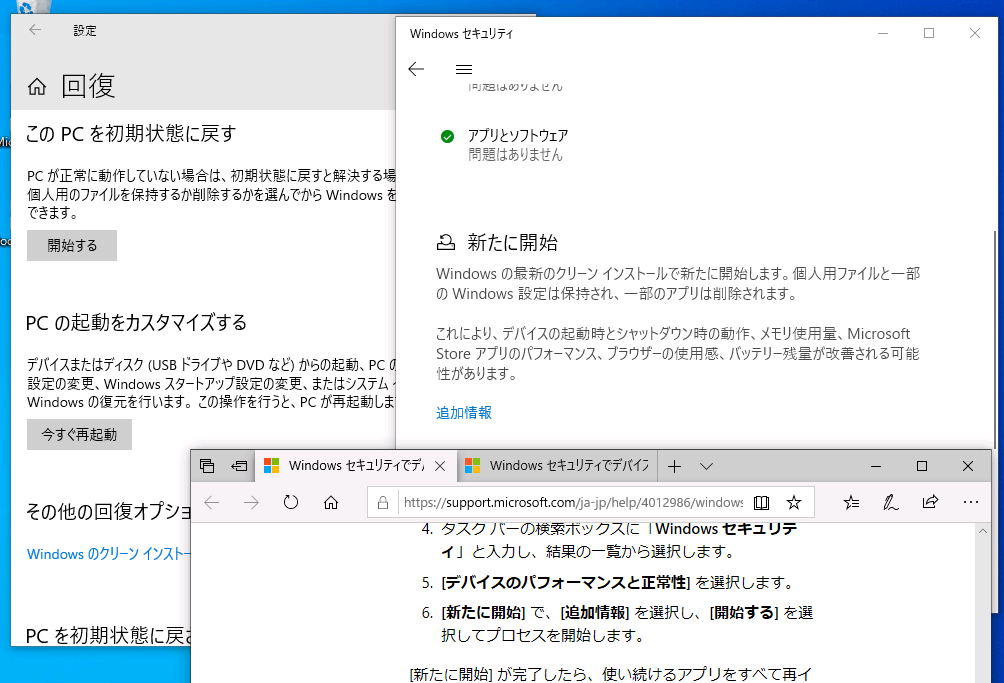Click the アプリとソフトウェア item text
The image size is (1004, 683).
517,136
